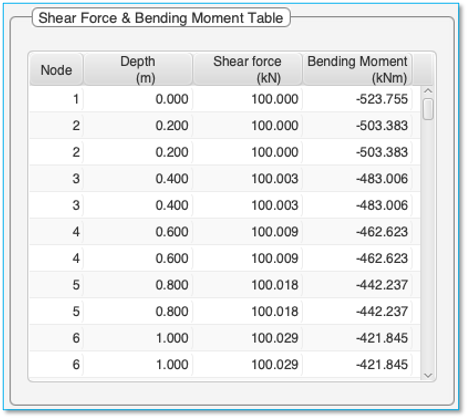The width and height of the screenshot is (468, 418).
Task: Click the scrollbar down arrow
Action: (428, 375)
